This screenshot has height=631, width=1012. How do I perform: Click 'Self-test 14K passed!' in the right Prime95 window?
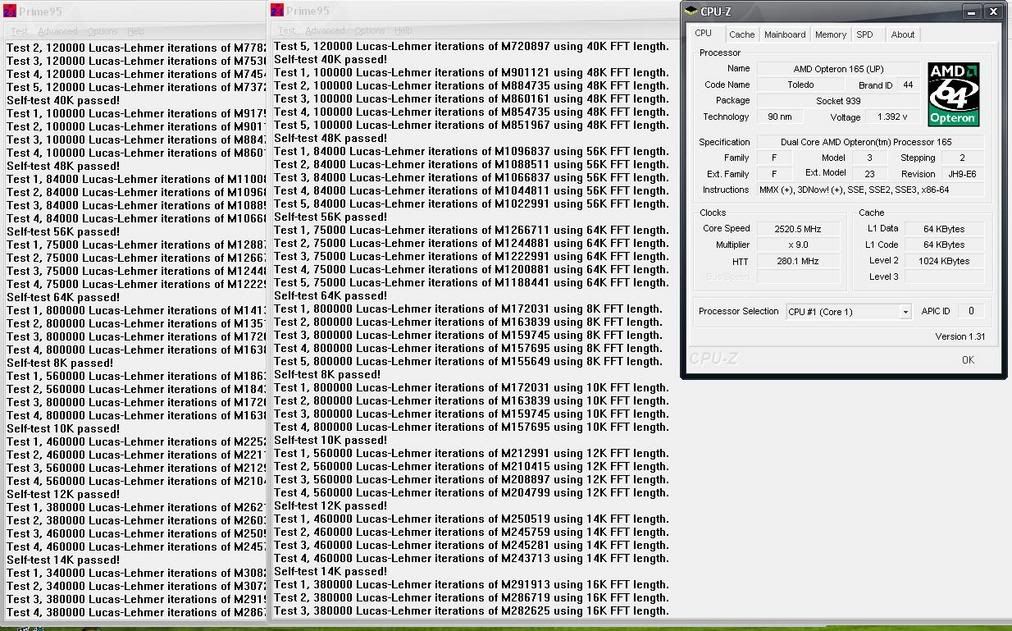[x=330, y=571]
